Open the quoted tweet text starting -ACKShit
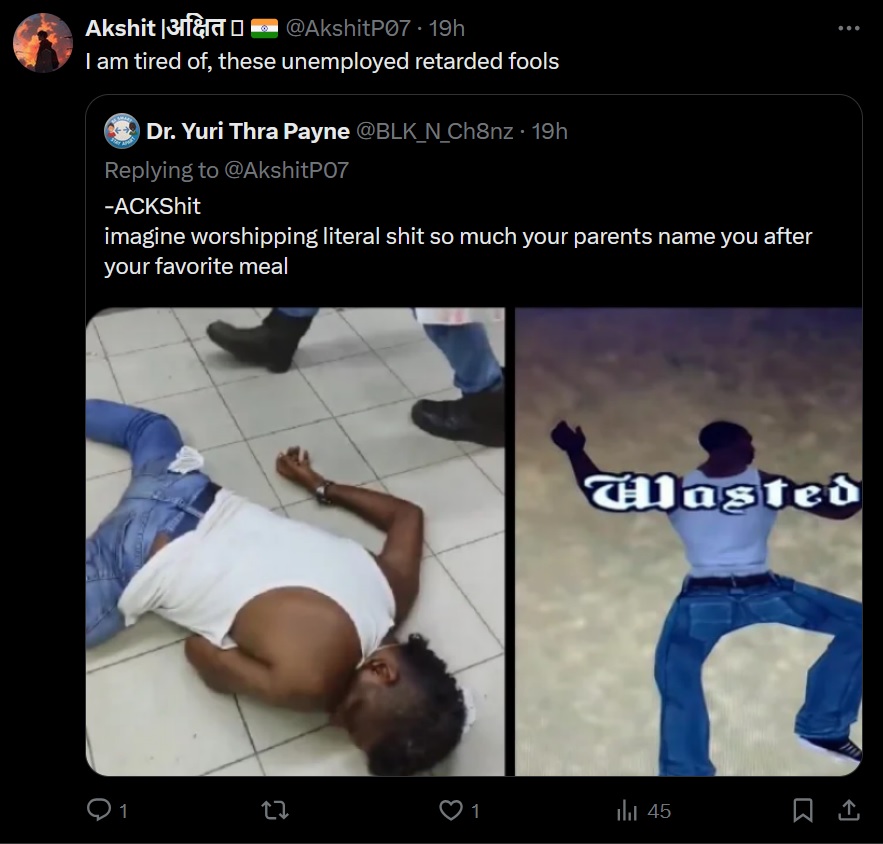This screenshot has height=844, width=883. click(x=458, y=236)
